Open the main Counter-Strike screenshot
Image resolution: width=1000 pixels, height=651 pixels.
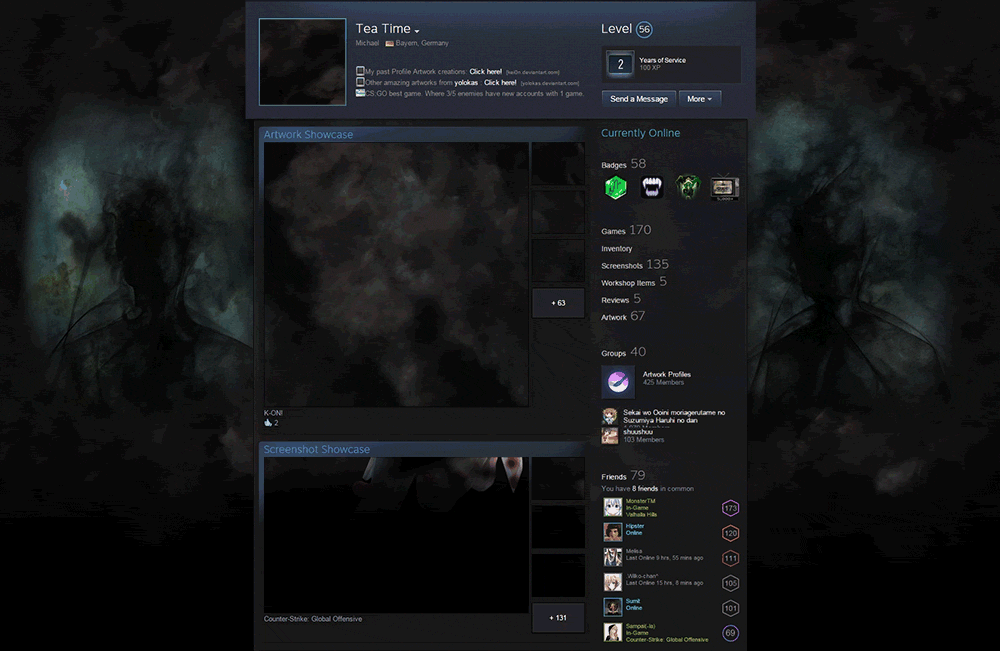(396, 535)
